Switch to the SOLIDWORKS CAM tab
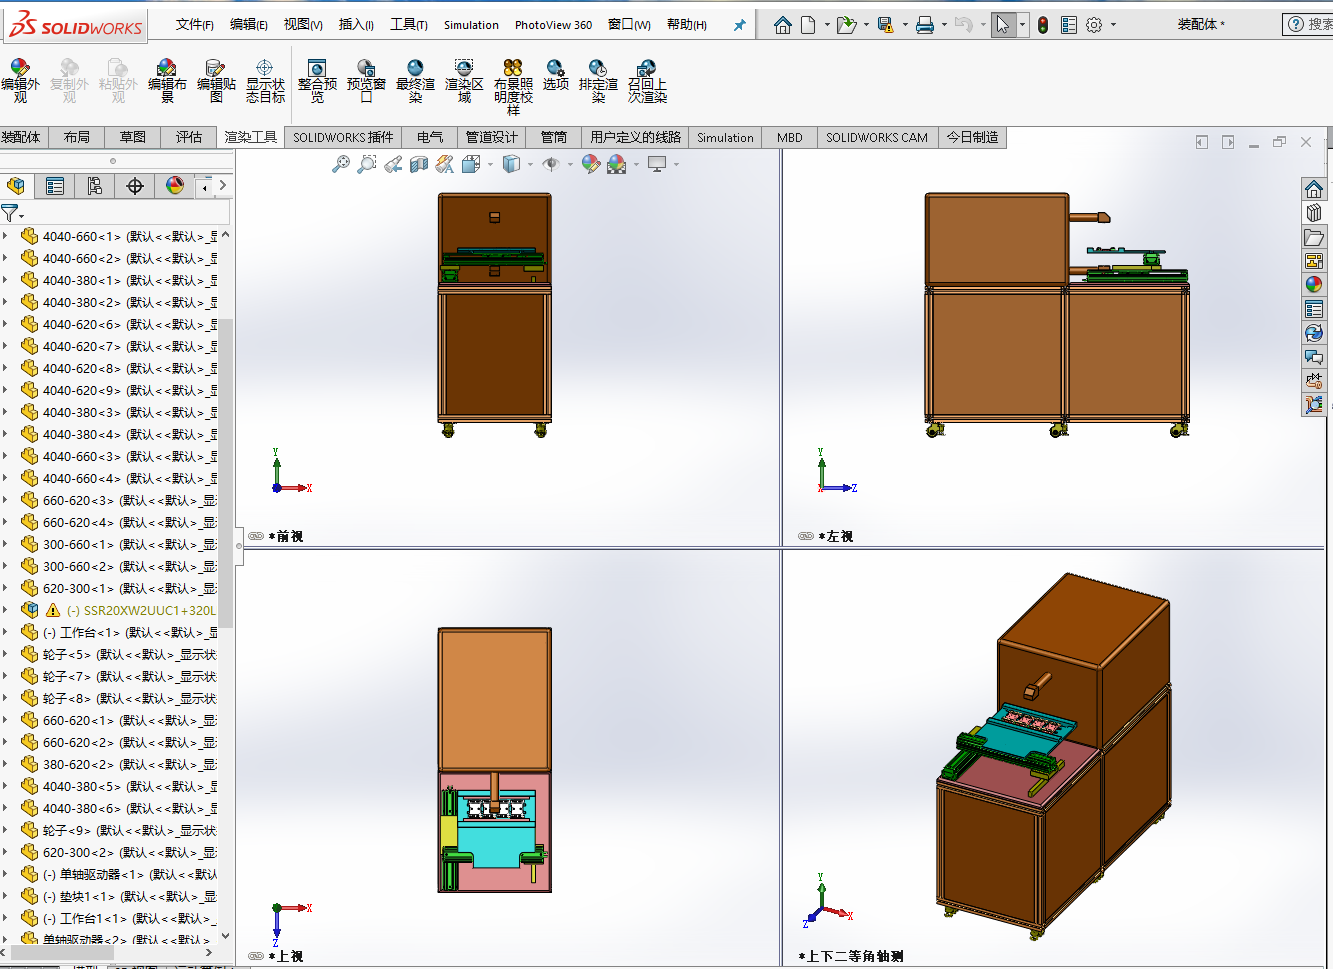 876,138
